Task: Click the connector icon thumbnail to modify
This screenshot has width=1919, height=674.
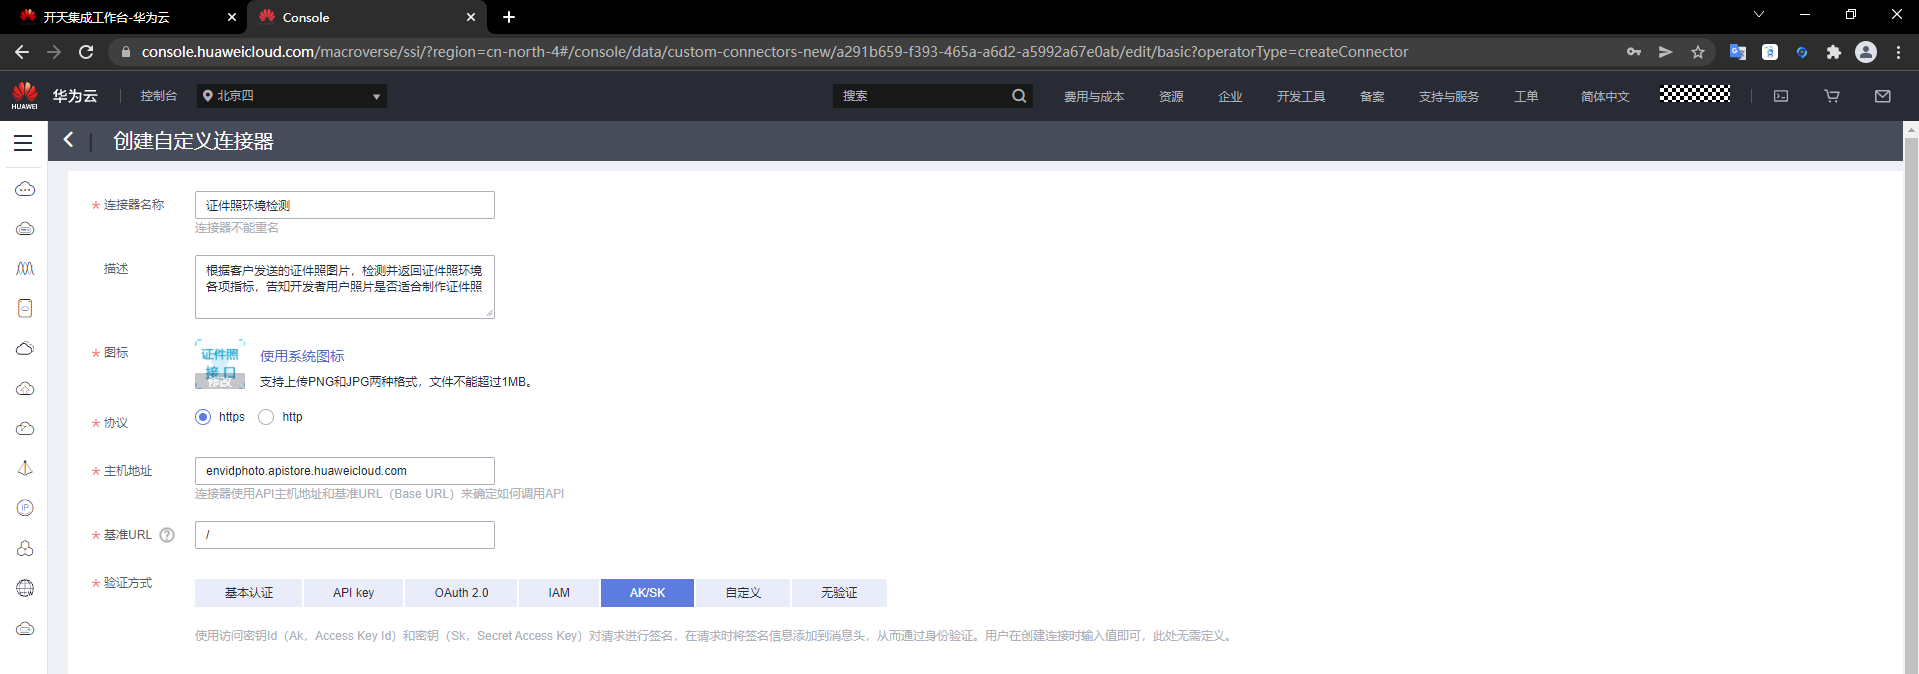Action: tap(220, 364)
